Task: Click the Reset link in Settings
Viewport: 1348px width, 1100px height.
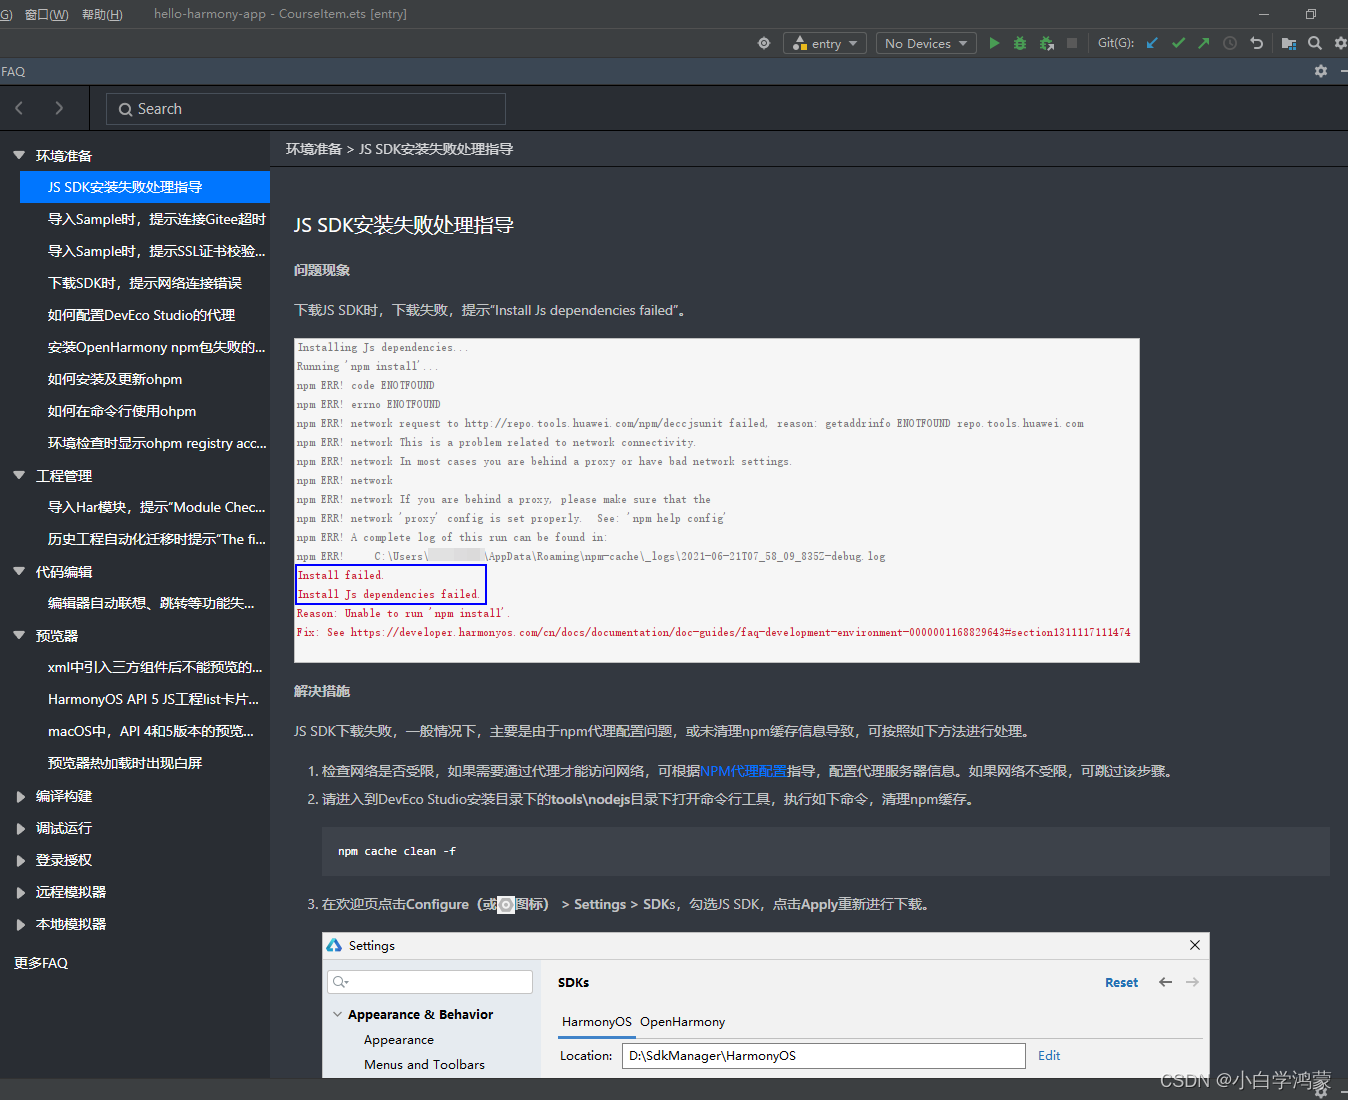Action: [1121, 983]
